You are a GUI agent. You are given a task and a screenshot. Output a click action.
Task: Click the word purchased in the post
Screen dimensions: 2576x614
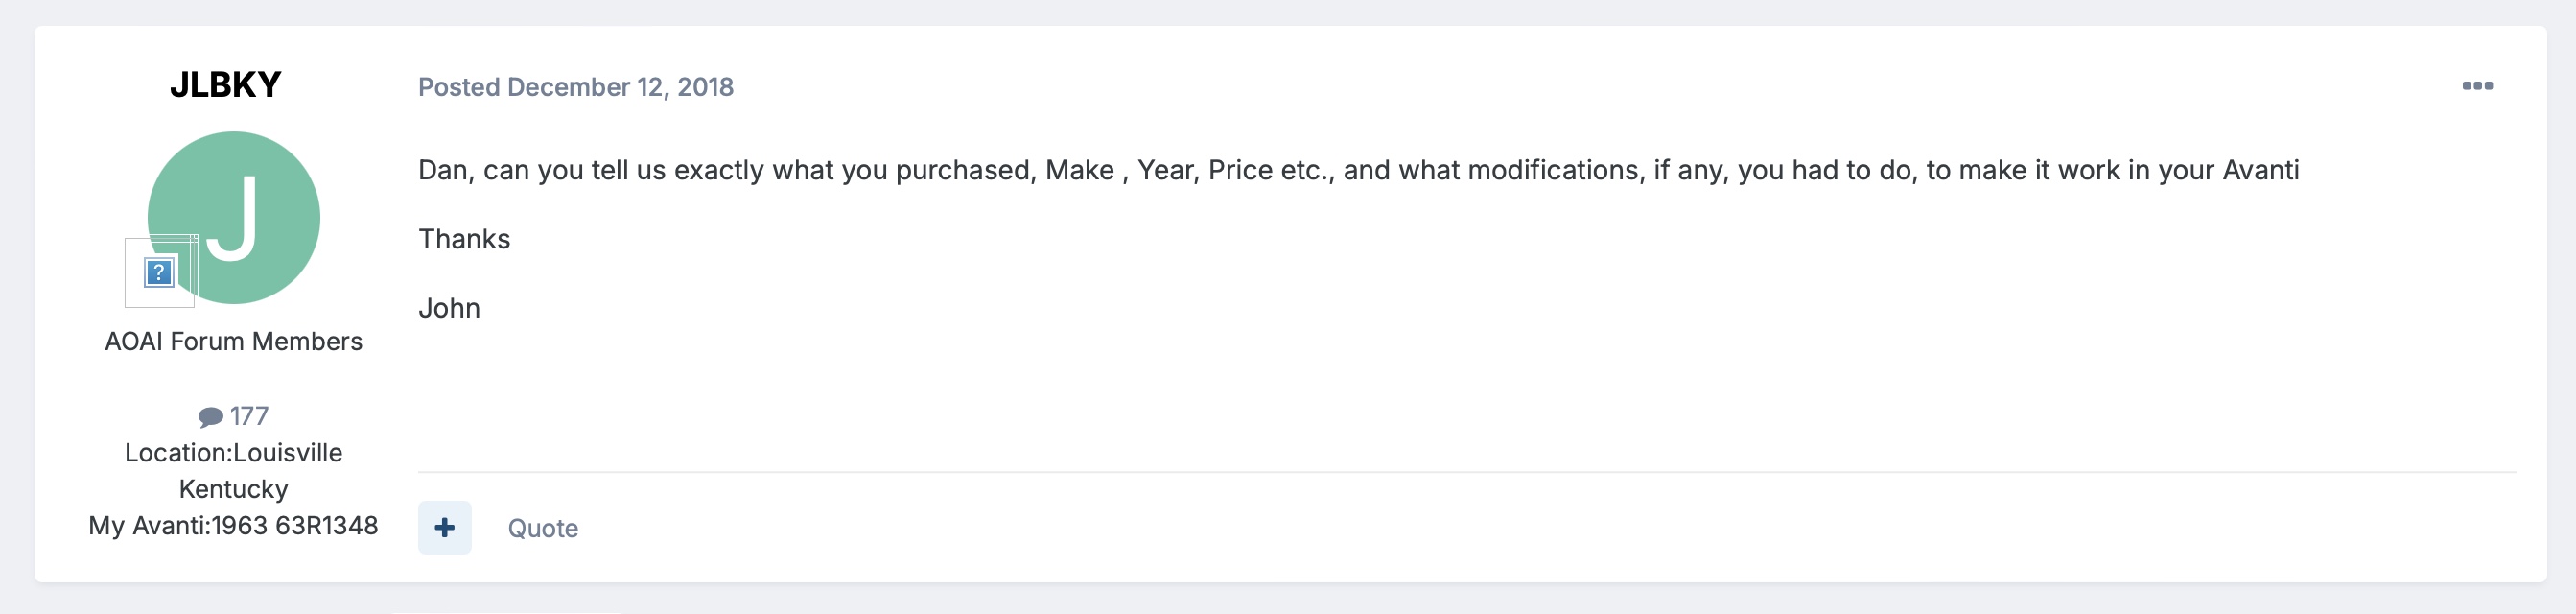(x=965, y=171)
